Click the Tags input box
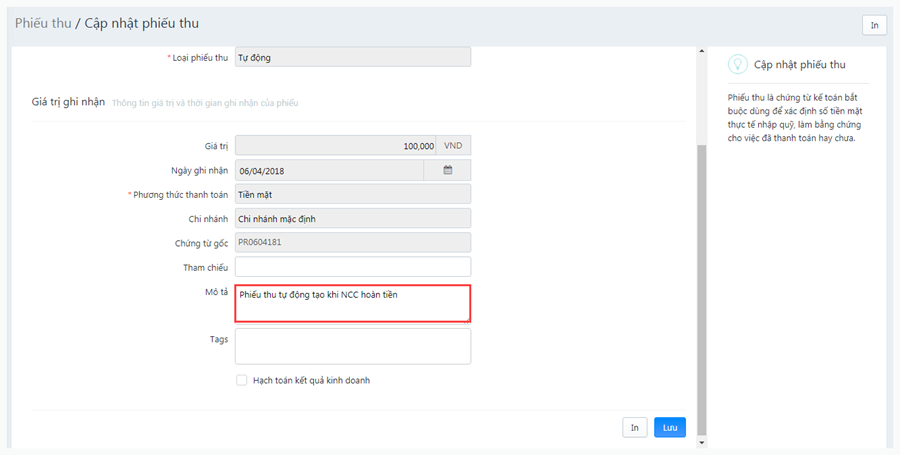This screenshot has width=900, height=455. [353, 346]
